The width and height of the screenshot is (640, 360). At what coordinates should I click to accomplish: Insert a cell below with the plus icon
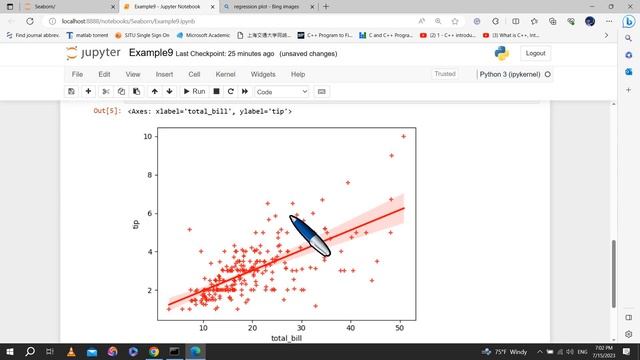[x=88, y=91]
